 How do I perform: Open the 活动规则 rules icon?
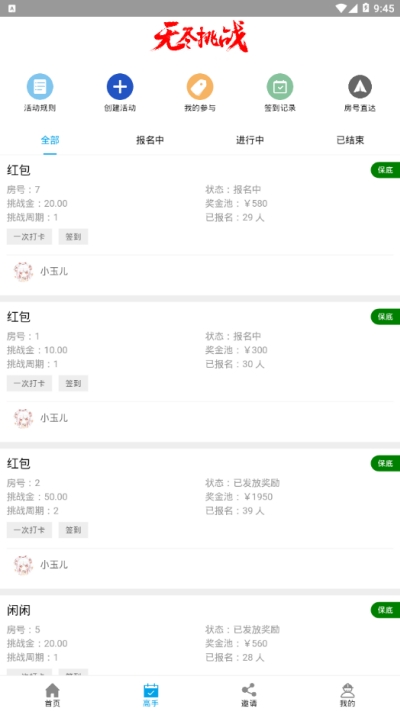click(x=40, y=87)
